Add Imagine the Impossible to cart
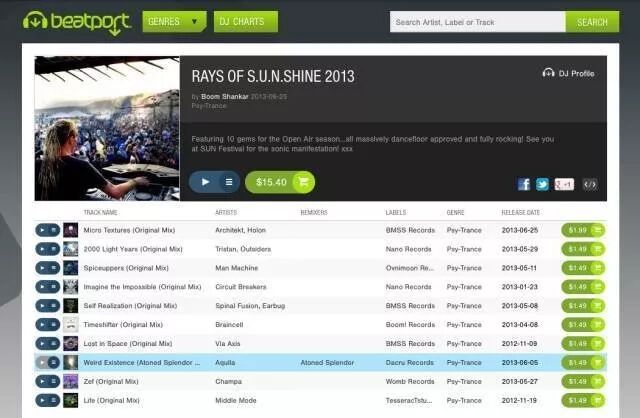Viewport: 640px width, 418px height. point(583,287)
